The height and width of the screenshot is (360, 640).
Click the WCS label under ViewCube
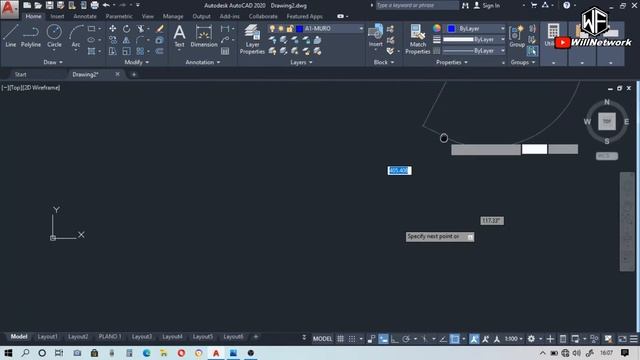[607, 156]
